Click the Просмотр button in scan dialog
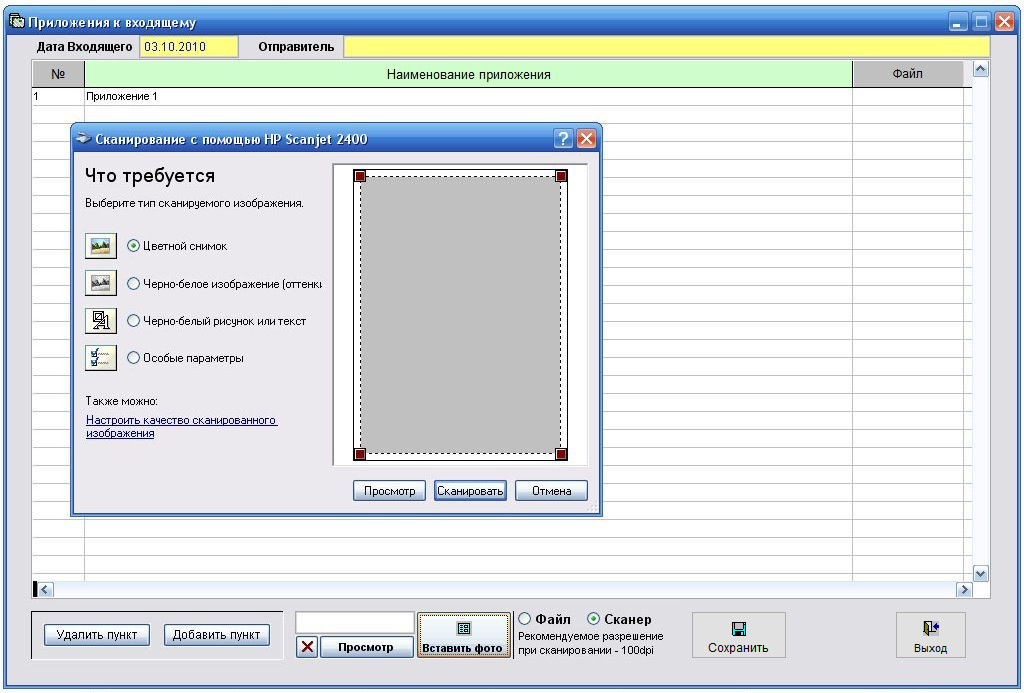 (x=389, y=491)
